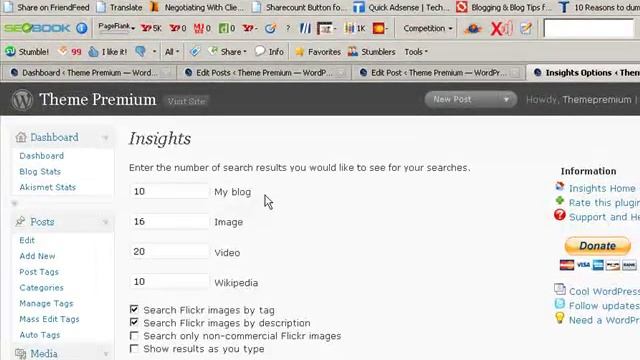The height and width of the screenshot is (360, 640).
Task: Uncheck Search Flickr images by description
Action: tap(134, 322)
